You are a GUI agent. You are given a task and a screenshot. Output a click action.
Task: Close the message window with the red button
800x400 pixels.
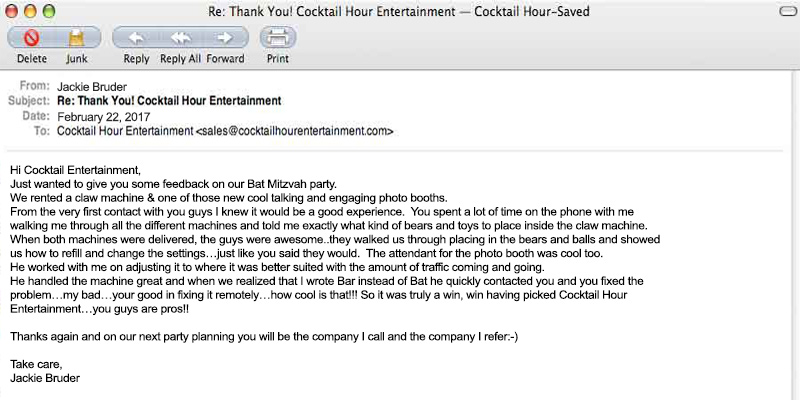click(x=12, y=10)
